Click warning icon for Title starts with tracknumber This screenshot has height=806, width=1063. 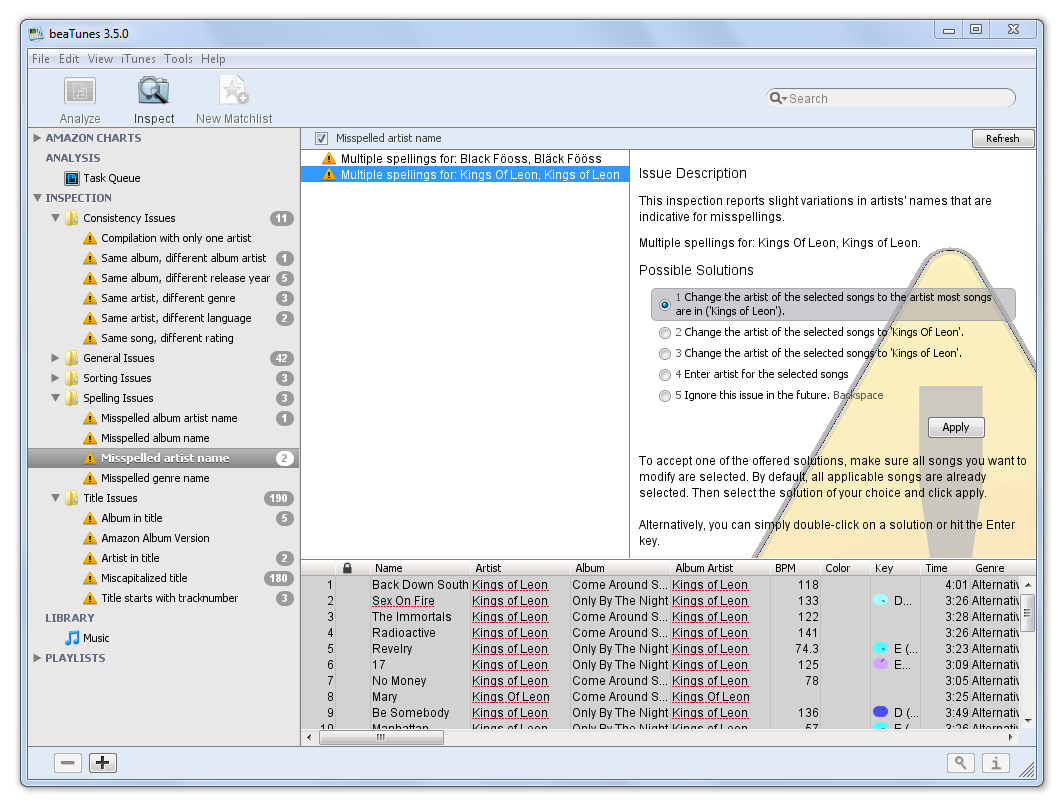(89, 599)
